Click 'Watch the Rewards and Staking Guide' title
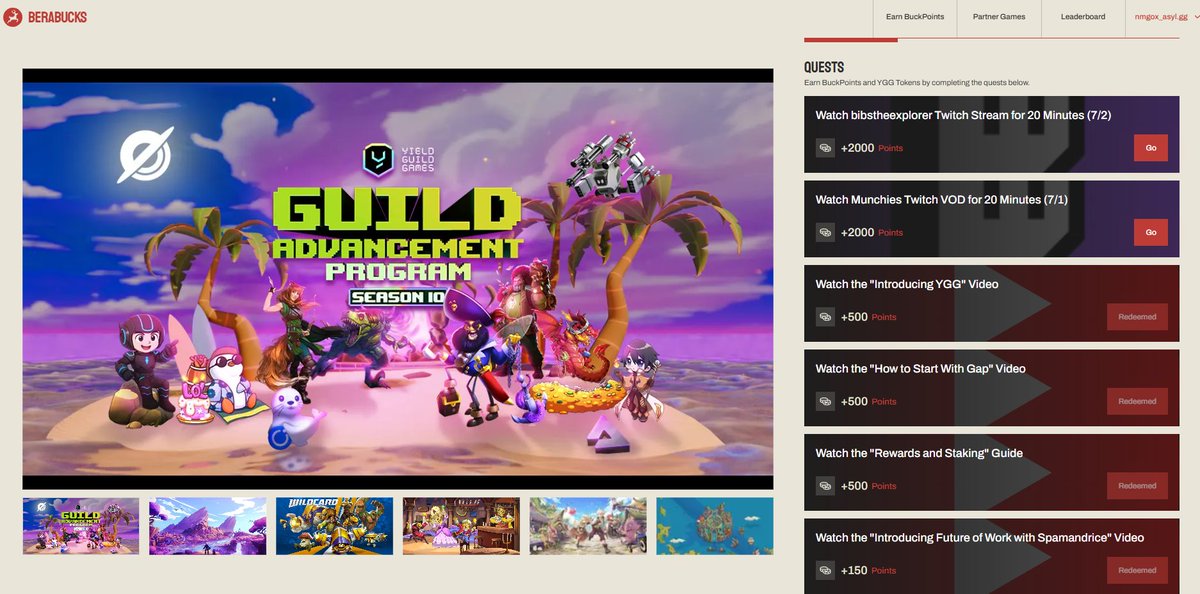Image resolution: width=1200 pixels, height=594 pixels. [919, 453]
